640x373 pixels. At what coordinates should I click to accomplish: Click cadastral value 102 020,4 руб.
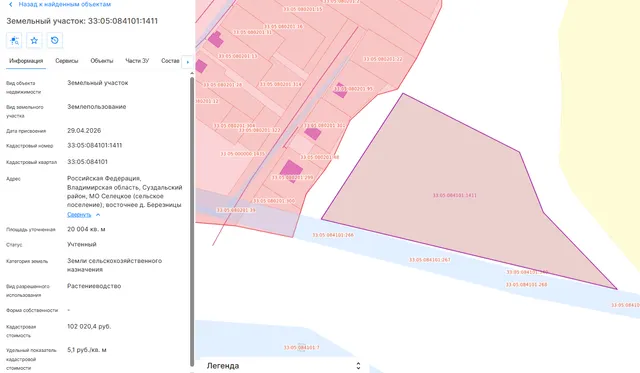(x=89, y=326)
